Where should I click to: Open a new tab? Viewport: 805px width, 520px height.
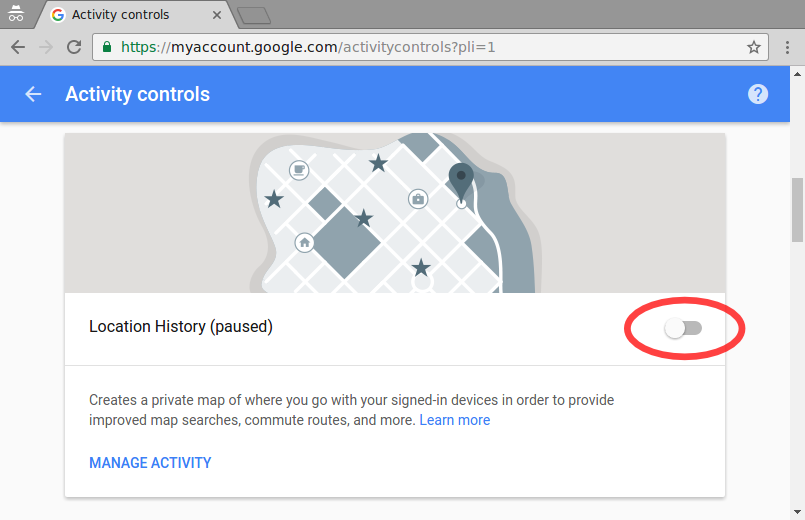[x=254, y=15]
